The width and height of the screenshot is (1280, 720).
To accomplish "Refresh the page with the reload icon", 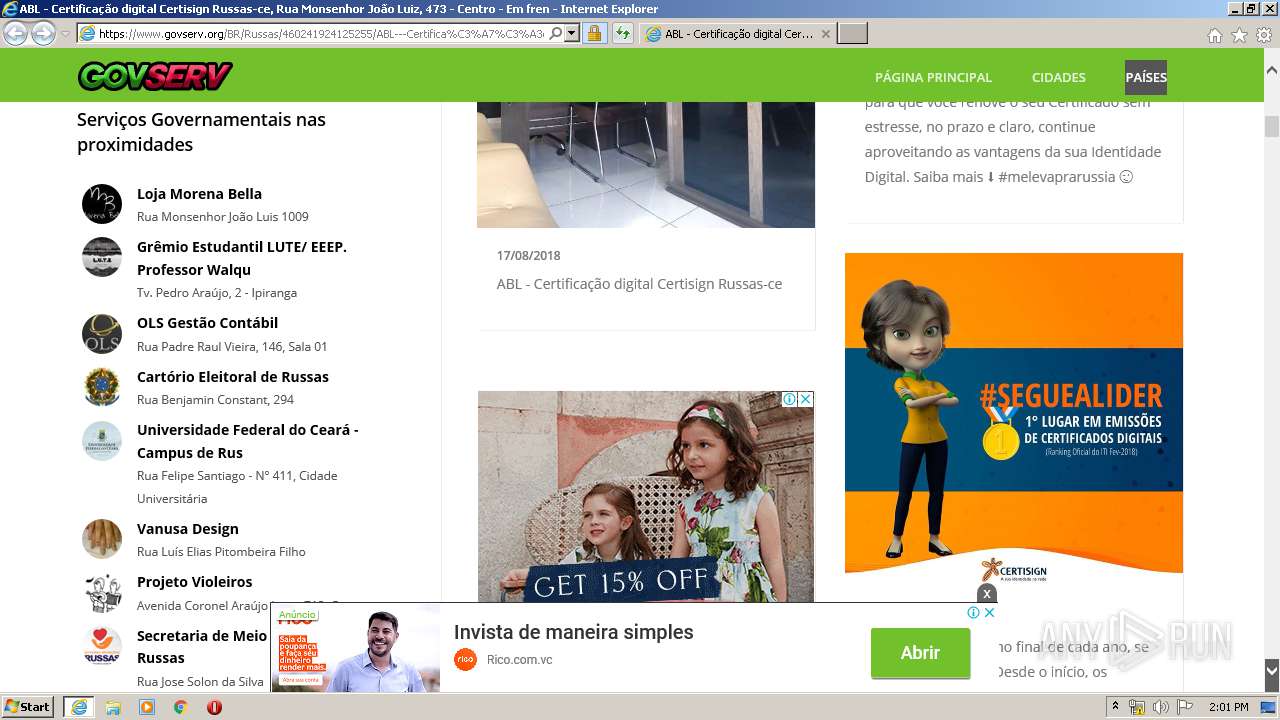I will 622,33.
